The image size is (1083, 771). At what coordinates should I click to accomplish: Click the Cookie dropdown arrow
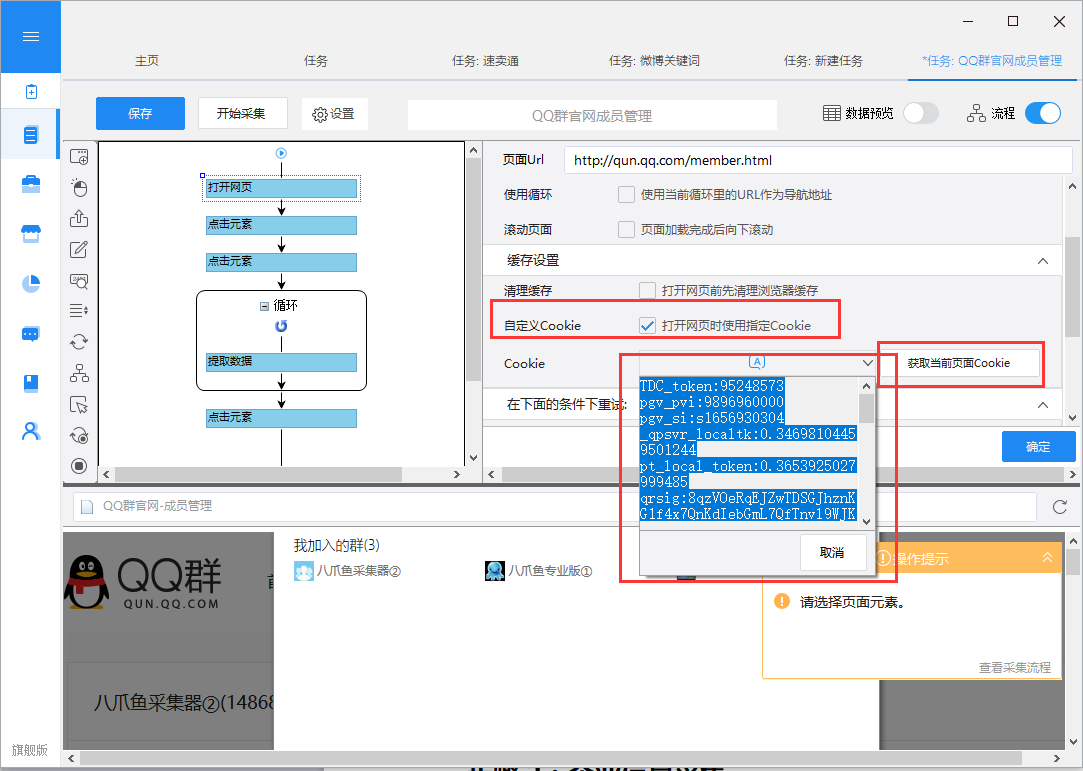868,363
